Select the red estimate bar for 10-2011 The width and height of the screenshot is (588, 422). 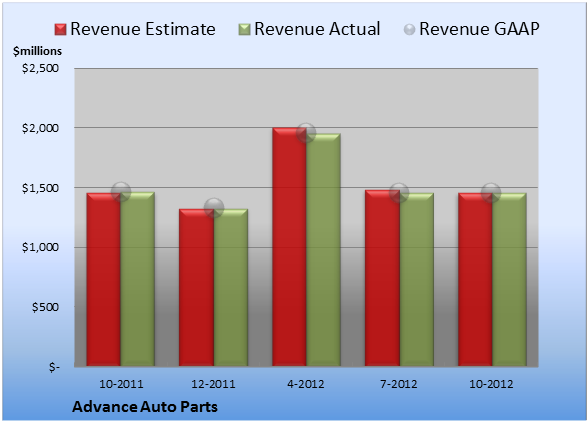104,279
